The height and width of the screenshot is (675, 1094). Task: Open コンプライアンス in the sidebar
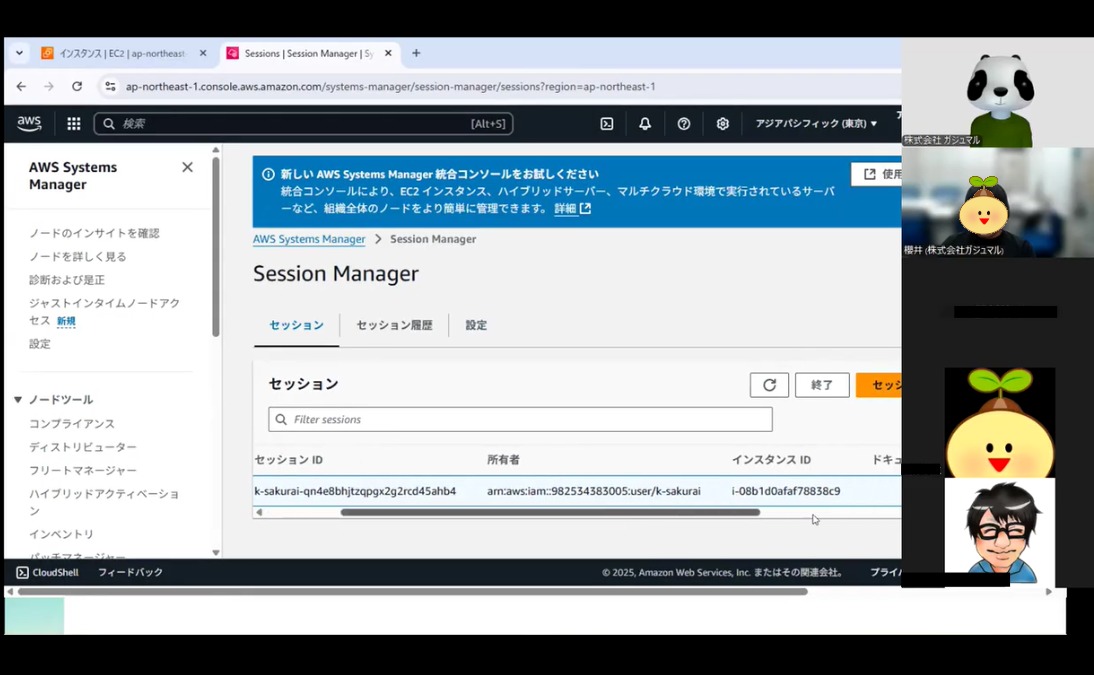(72, 424)
